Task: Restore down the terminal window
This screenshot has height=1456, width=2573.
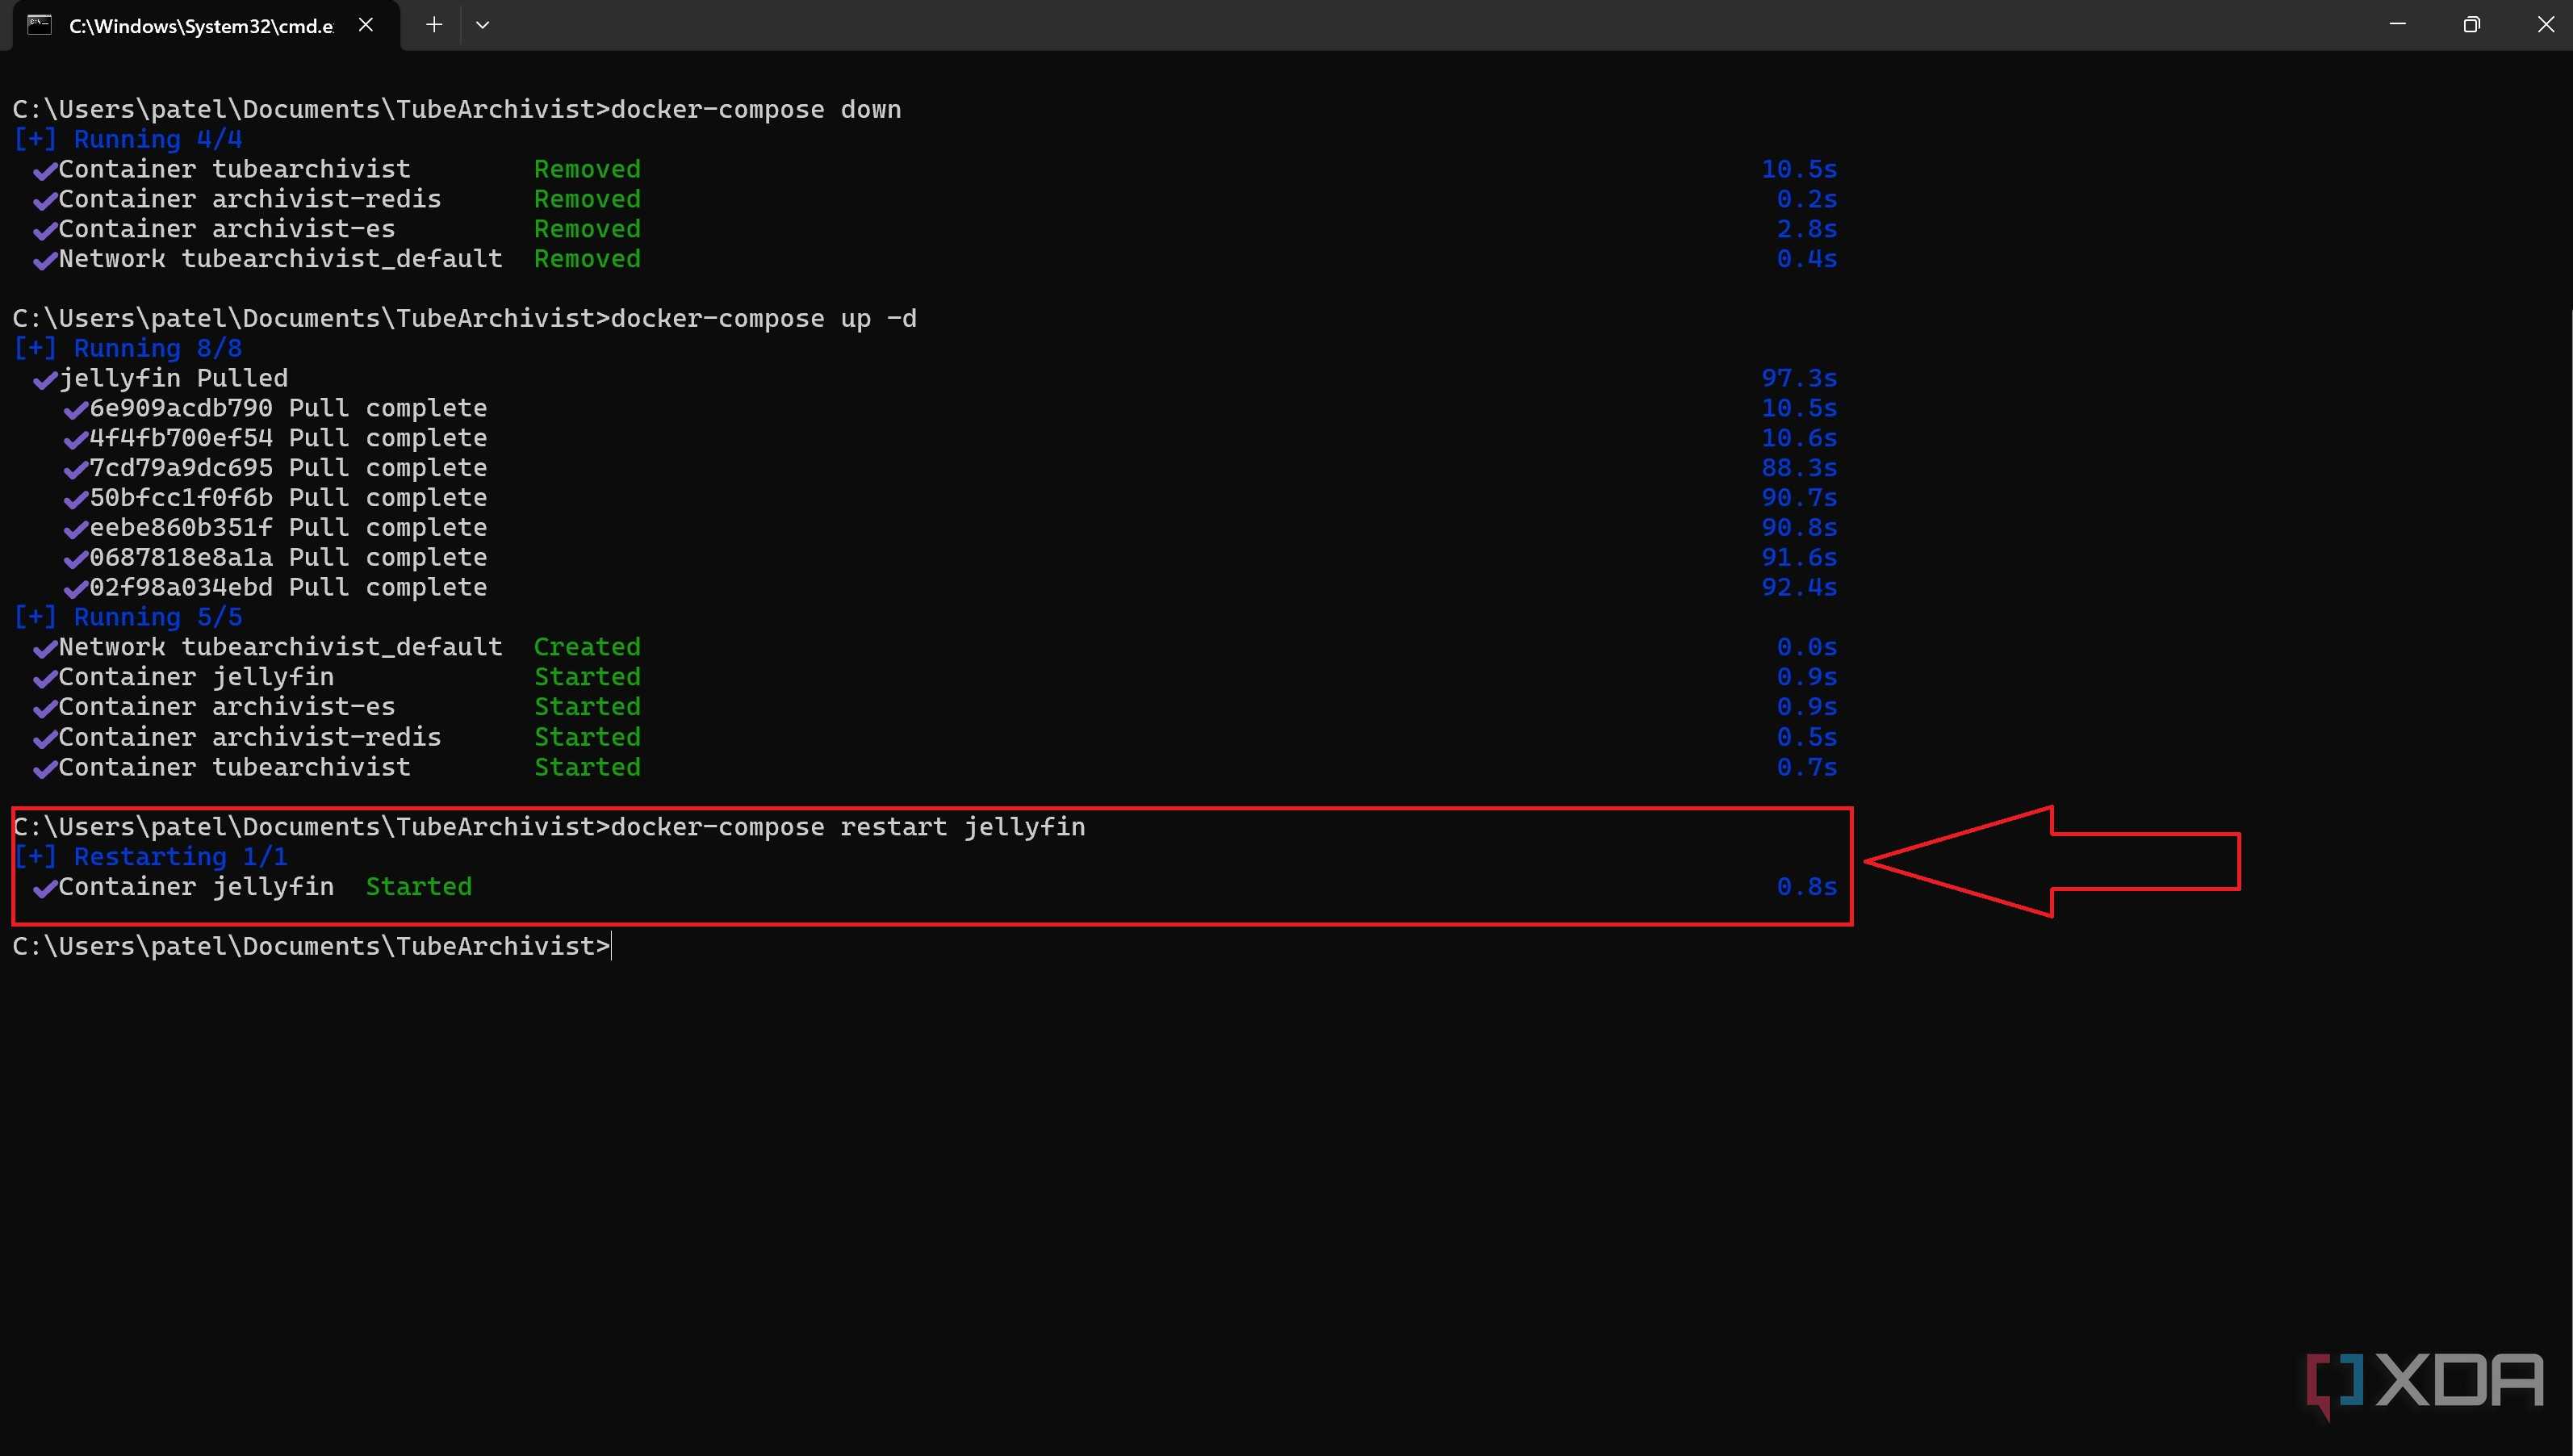Action: (x=2471, y=24)
